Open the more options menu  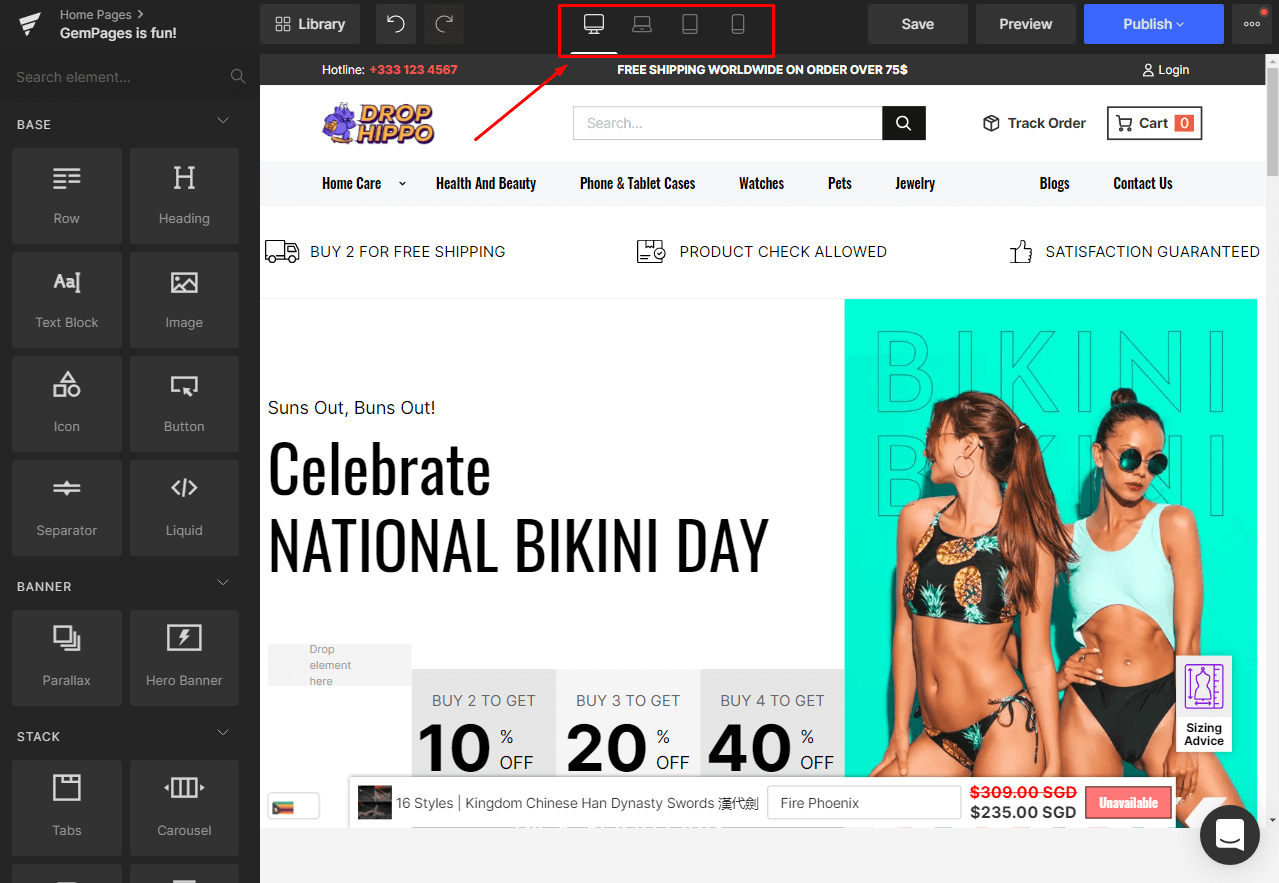point(1252,24)
